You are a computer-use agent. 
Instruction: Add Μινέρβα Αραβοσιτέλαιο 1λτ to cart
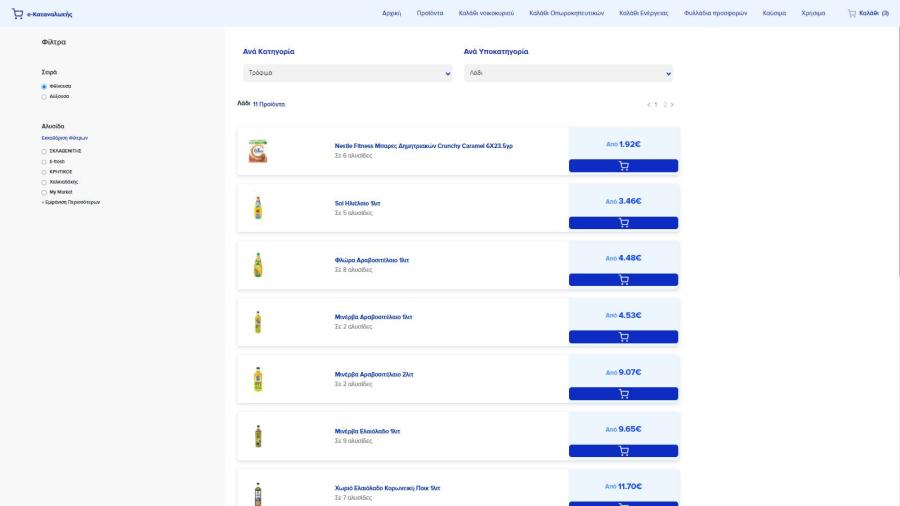tap(623, 337)
